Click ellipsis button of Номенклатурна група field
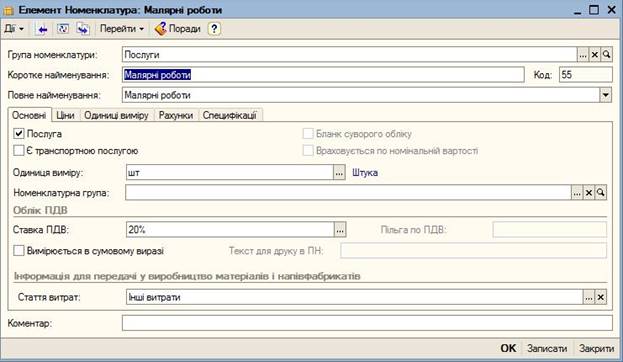623x362 pixels. 577,193
